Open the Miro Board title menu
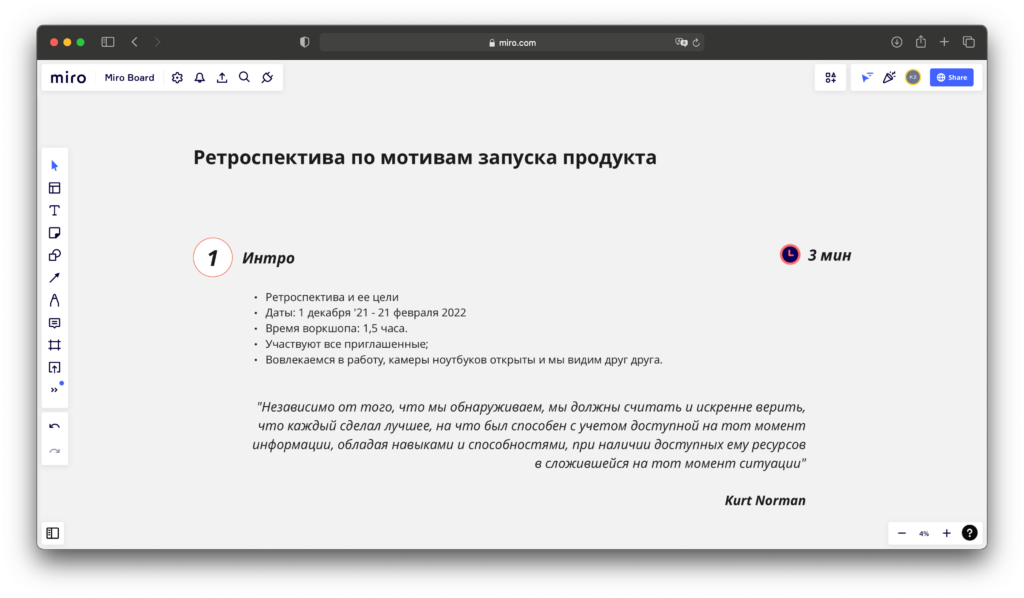This screenshot has width=1024, height=598. pos(129,77)
